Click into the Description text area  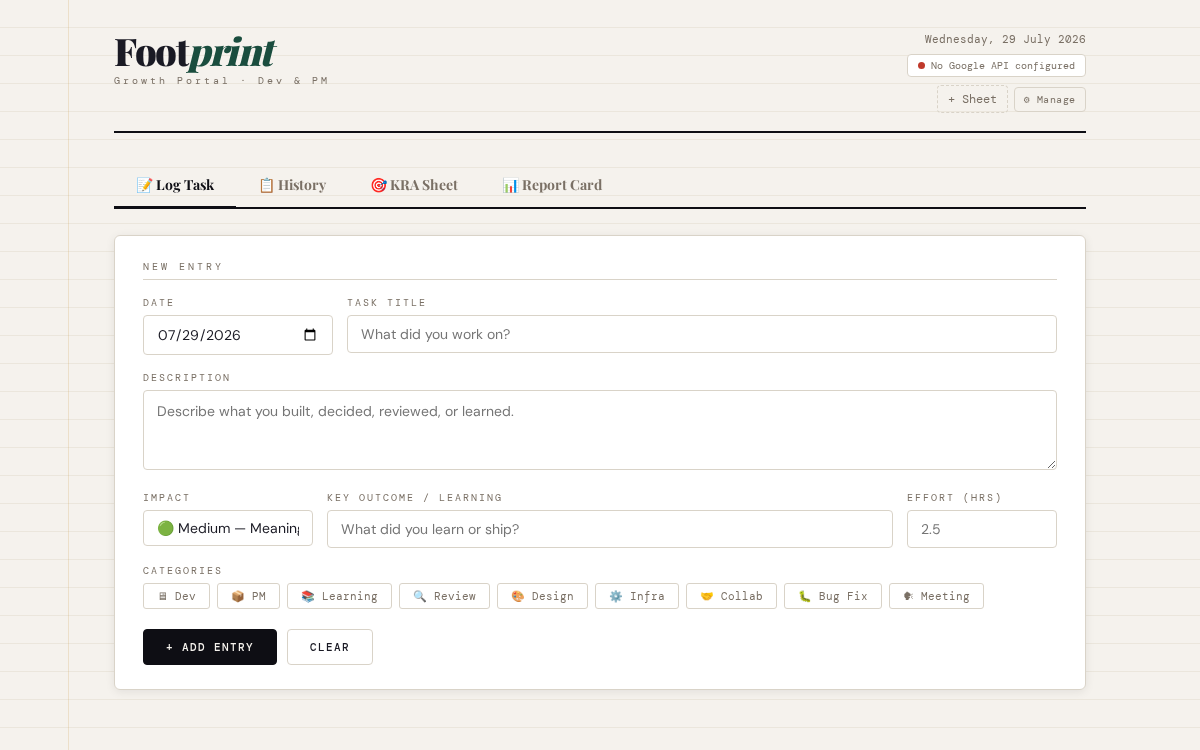tap(600, 430)
